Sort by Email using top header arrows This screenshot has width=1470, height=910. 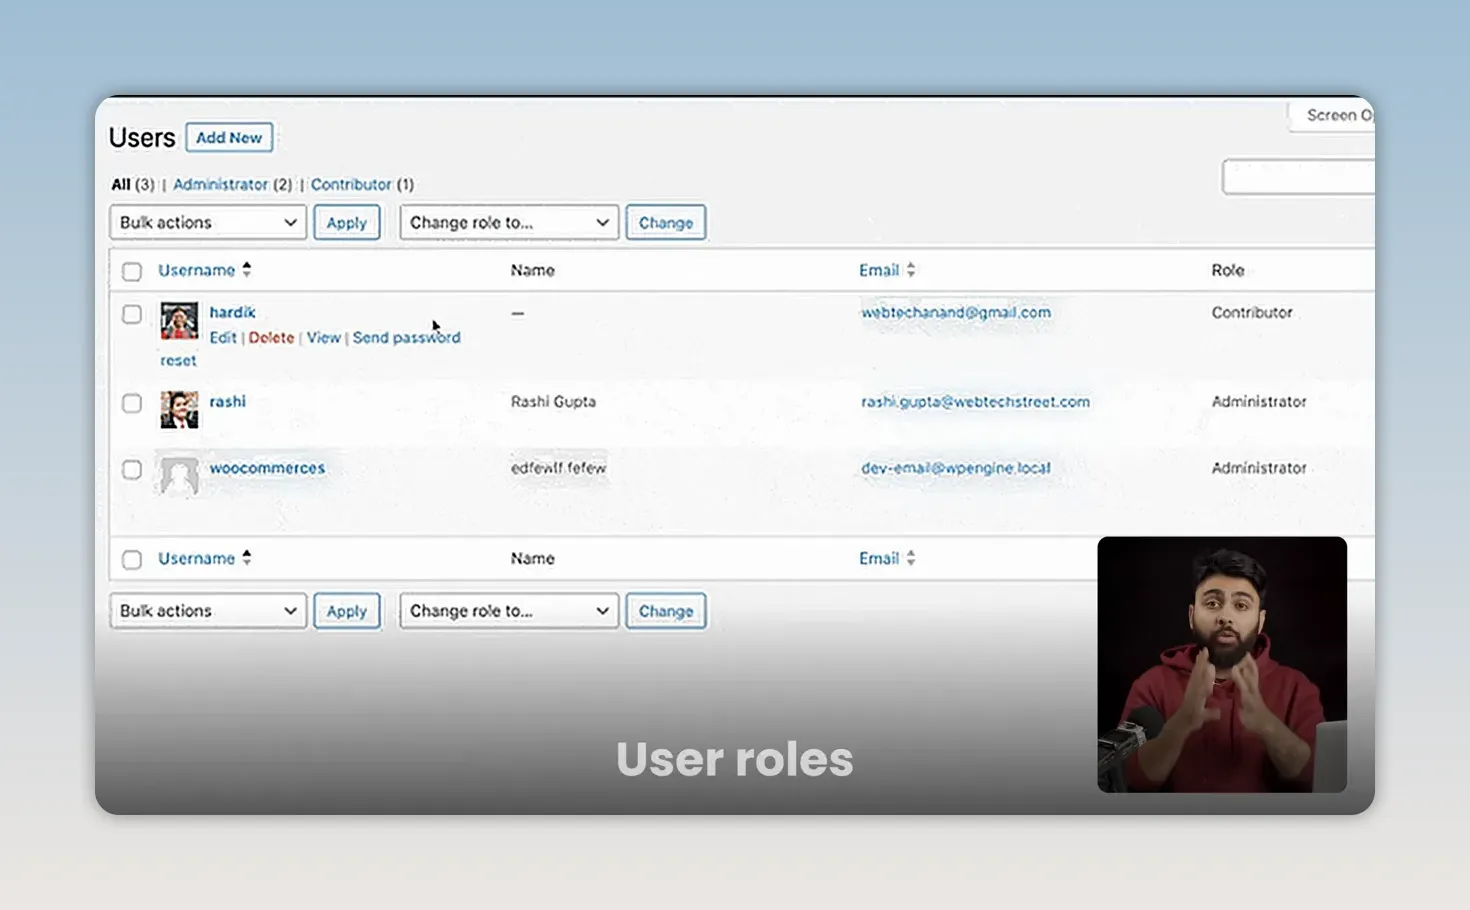911,270
